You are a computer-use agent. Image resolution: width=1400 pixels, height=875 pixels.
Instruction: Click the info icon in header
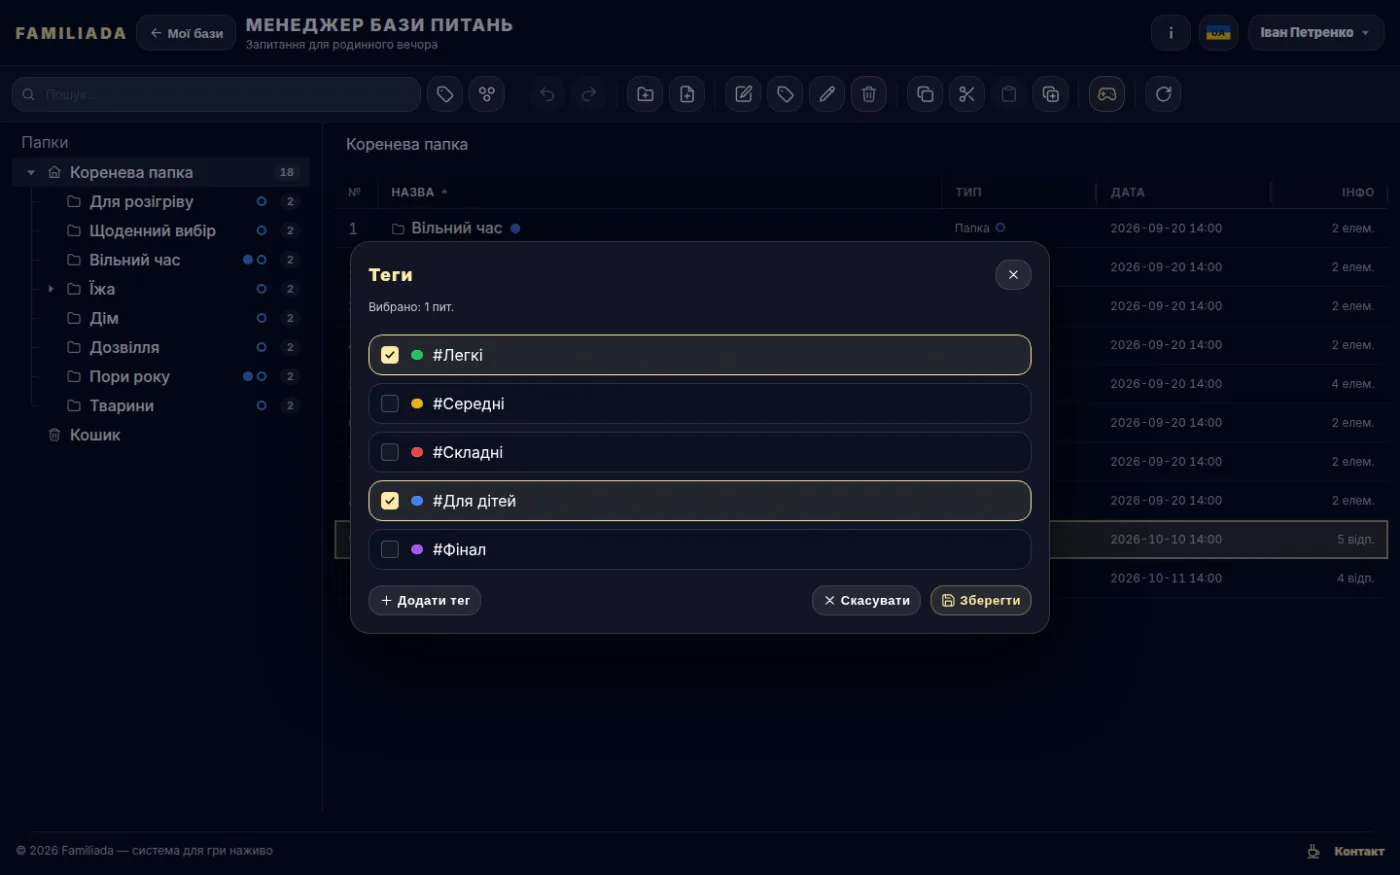tap(1171, 33)
